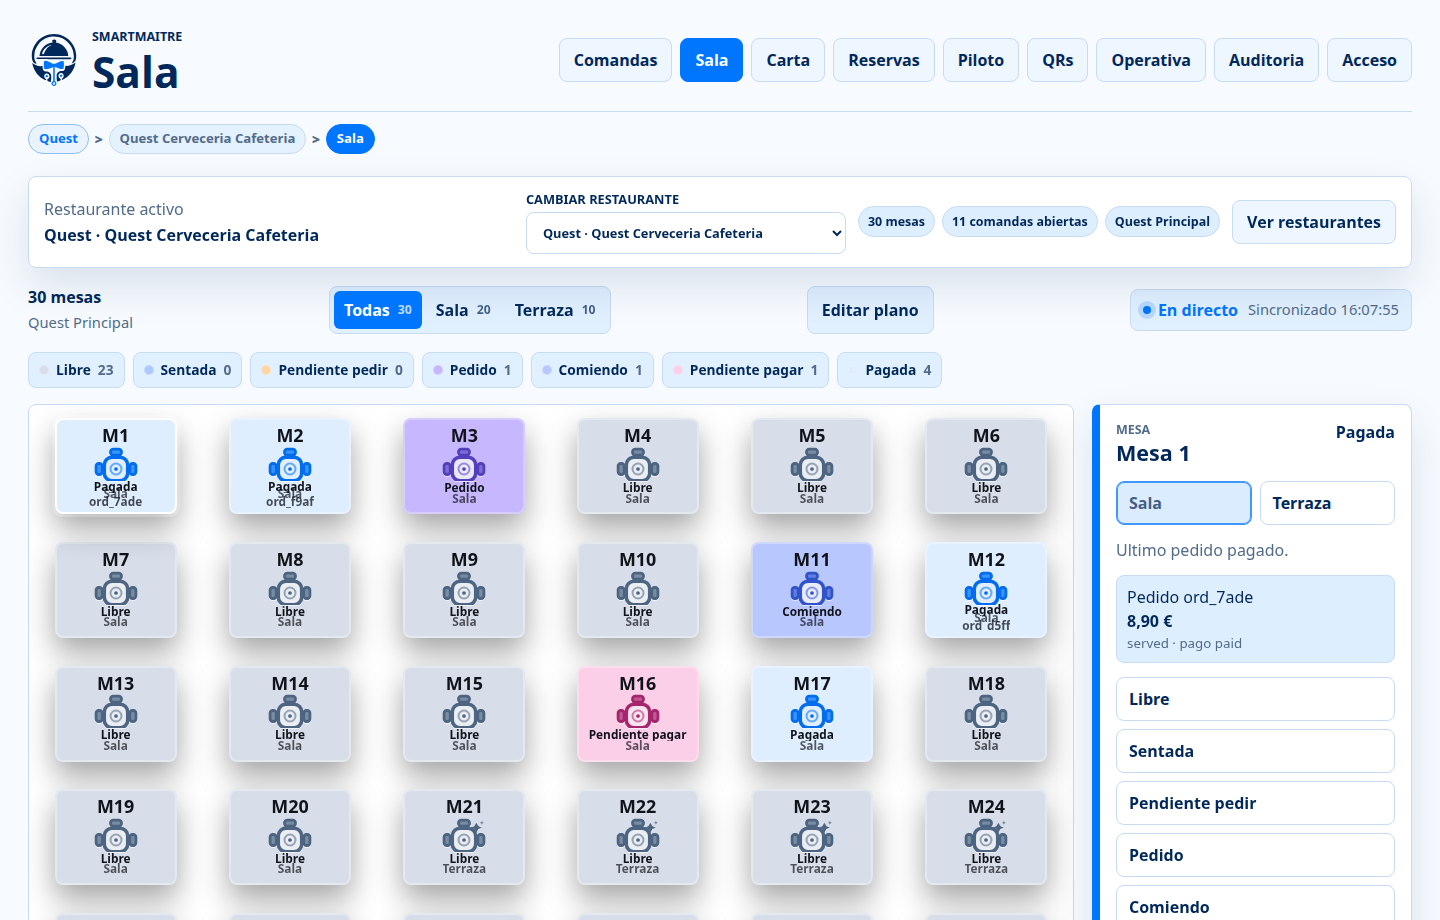Click the Quest Cerveceria Cafeteria breadcrumb
The image size is (1440, 920).
[207, 139]
